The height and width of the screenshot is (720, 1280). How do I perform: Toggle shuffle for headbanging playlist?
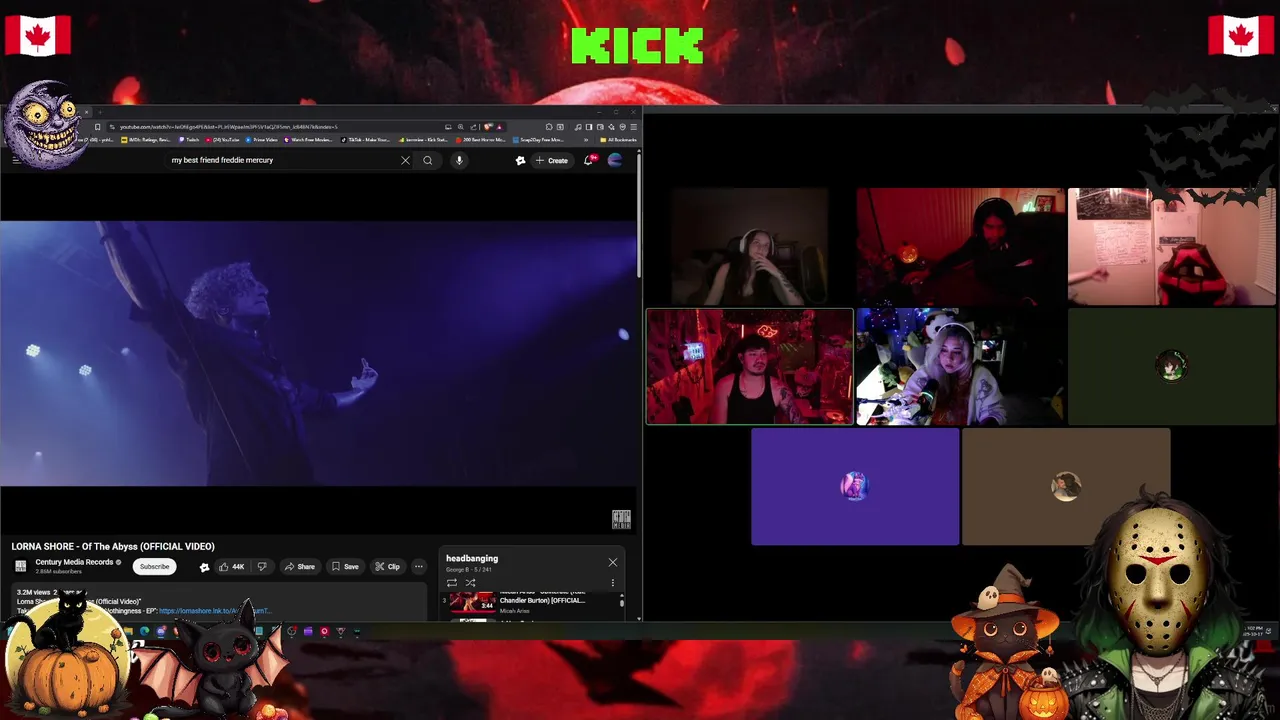pyautogui.click(x=470, y=583)
